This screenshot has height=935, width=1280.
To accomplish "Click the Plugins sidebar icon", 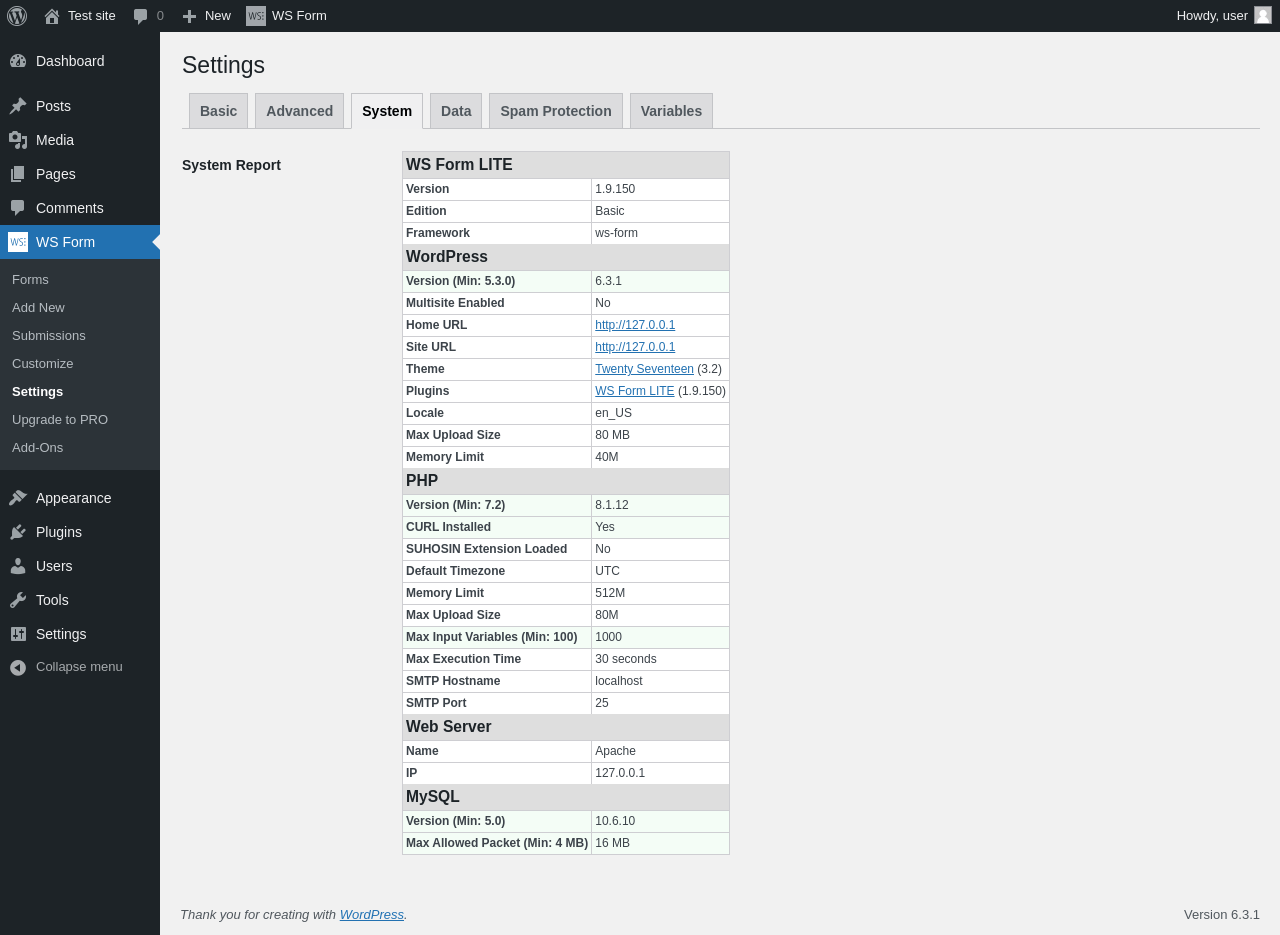I will point(18,532).
